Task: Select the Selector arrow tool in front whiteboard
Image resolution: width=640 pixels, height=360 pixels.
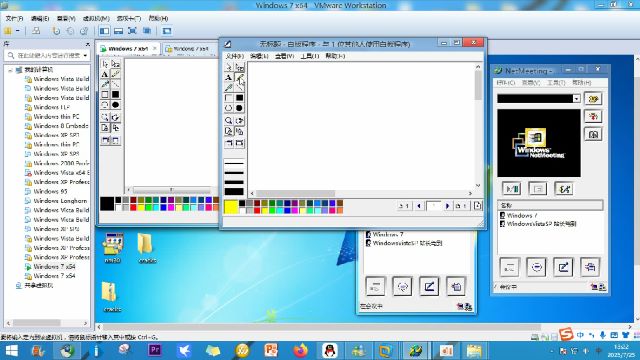Action: 229,67
